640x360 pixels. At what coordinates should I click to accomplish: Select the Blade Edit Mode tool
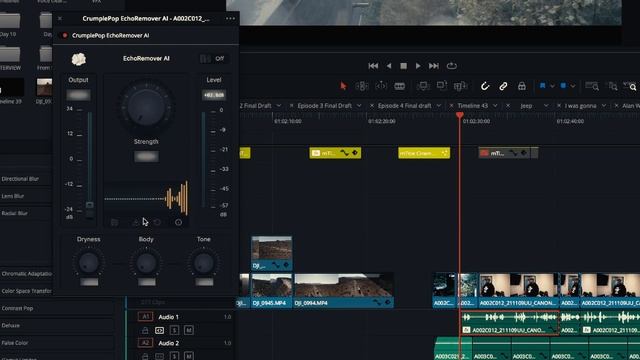tap(400, 86)
